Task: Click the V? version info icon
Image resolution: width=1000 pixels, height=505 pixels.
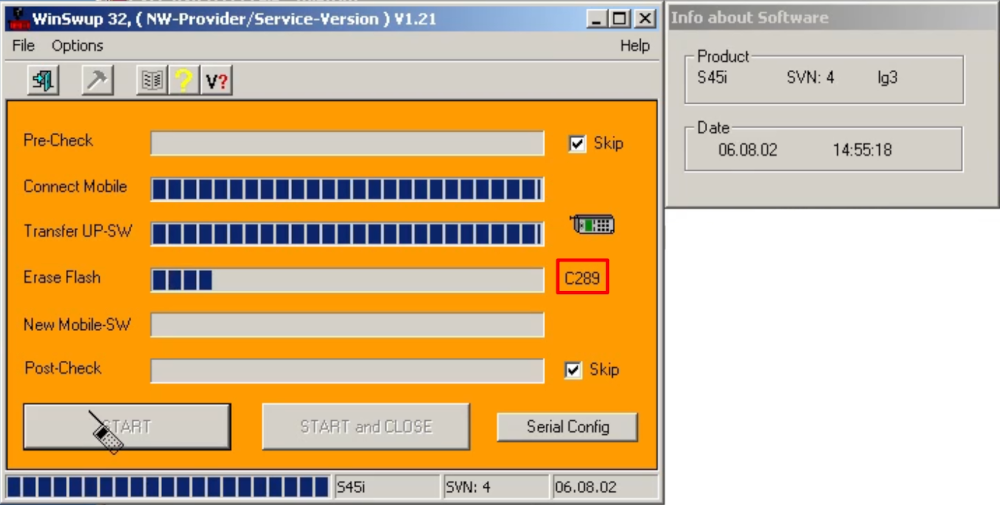Action: click(x=216, y=80)
